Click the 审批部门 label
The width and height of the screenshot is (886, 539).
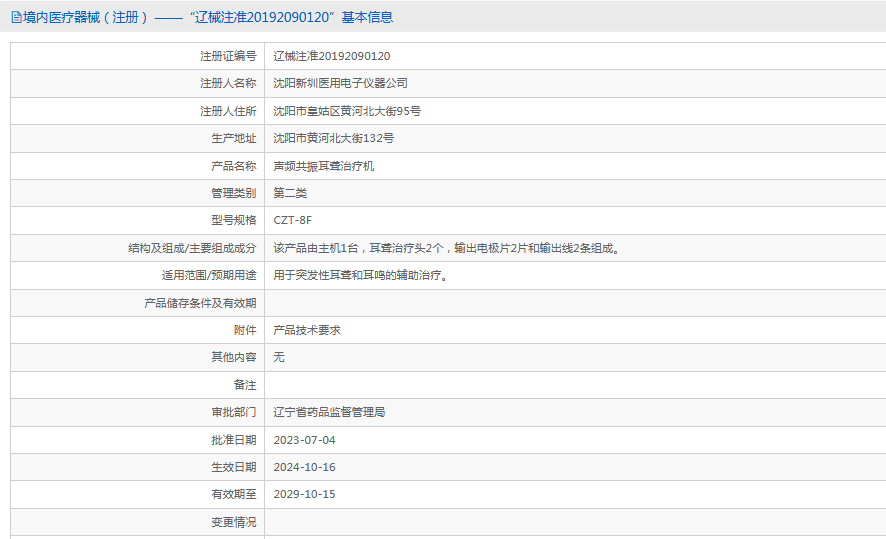(x=234, y=412)
